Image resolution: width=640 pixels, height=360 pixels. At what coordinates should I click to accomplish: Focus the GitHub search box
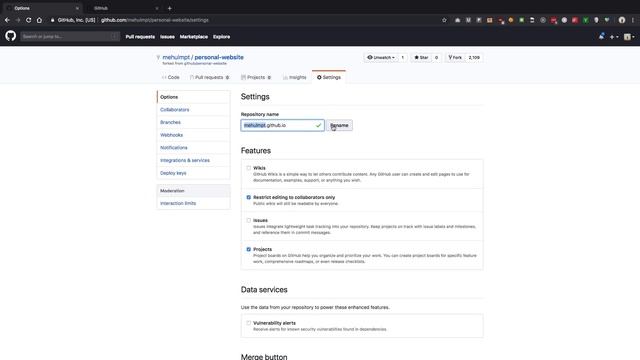click(70, 36)
